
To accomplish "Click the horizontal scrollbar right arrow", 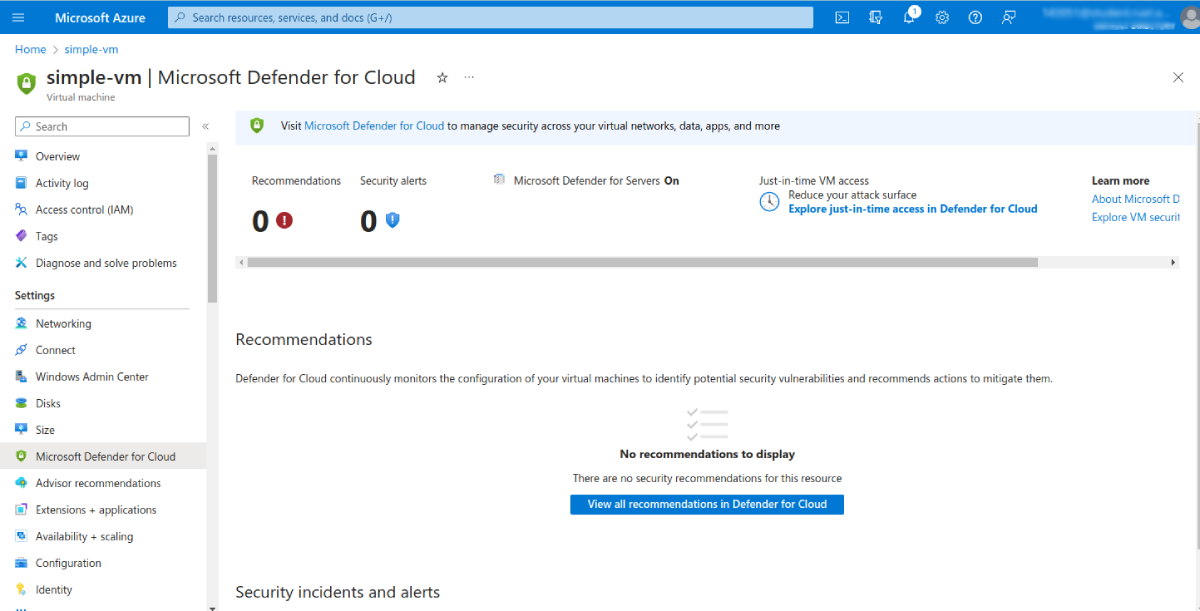I will [x=1174, y=262].
